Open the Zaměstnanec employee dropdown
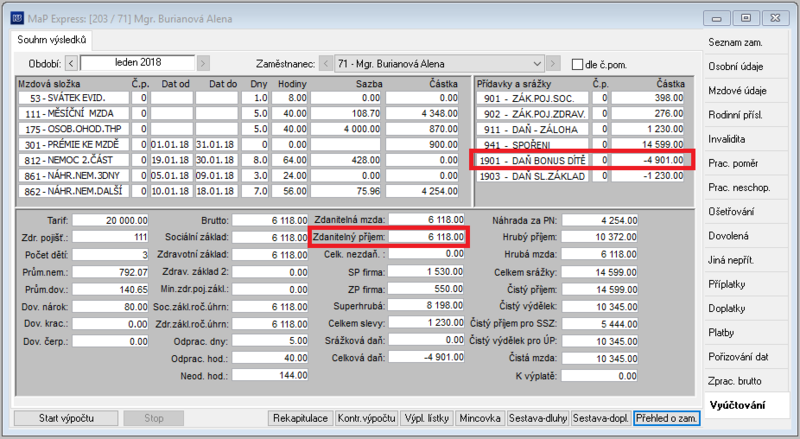This screenshot has width=800, height=439. (x=439, y=64)
